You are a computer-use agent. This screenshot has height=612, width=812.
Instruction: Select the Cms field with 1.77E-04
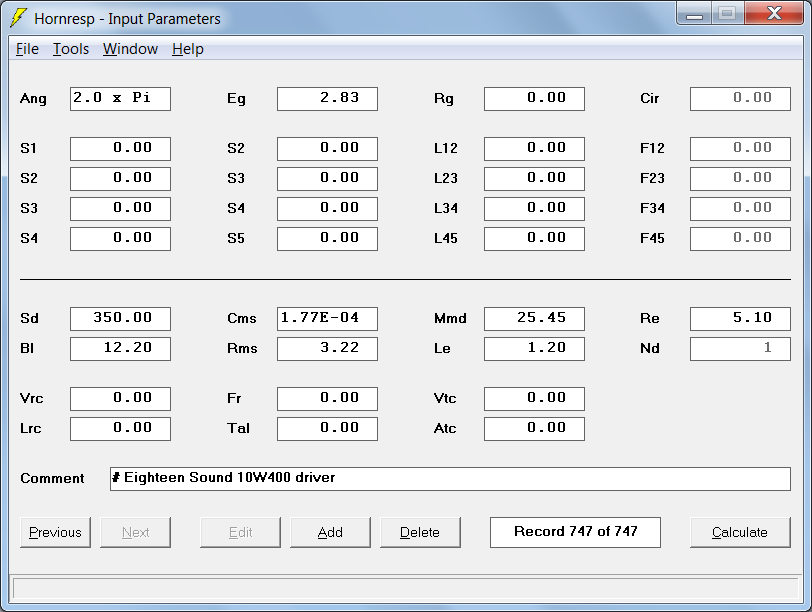tap(327, 319)
